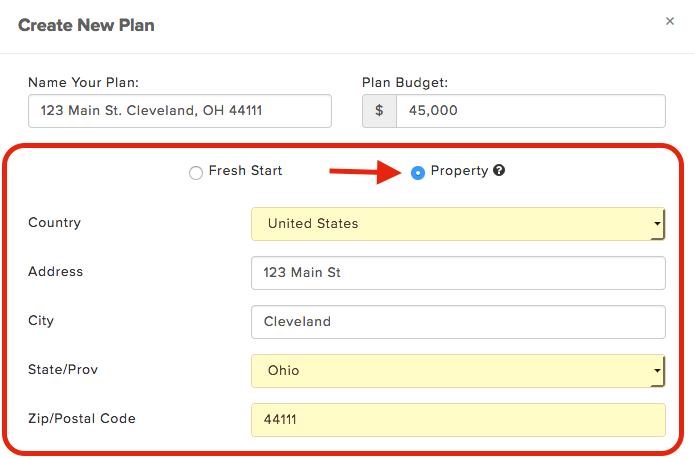This screenshot has width=695, height=459.
Task: Click the State/Prov field label
Action: pos(63,370)
